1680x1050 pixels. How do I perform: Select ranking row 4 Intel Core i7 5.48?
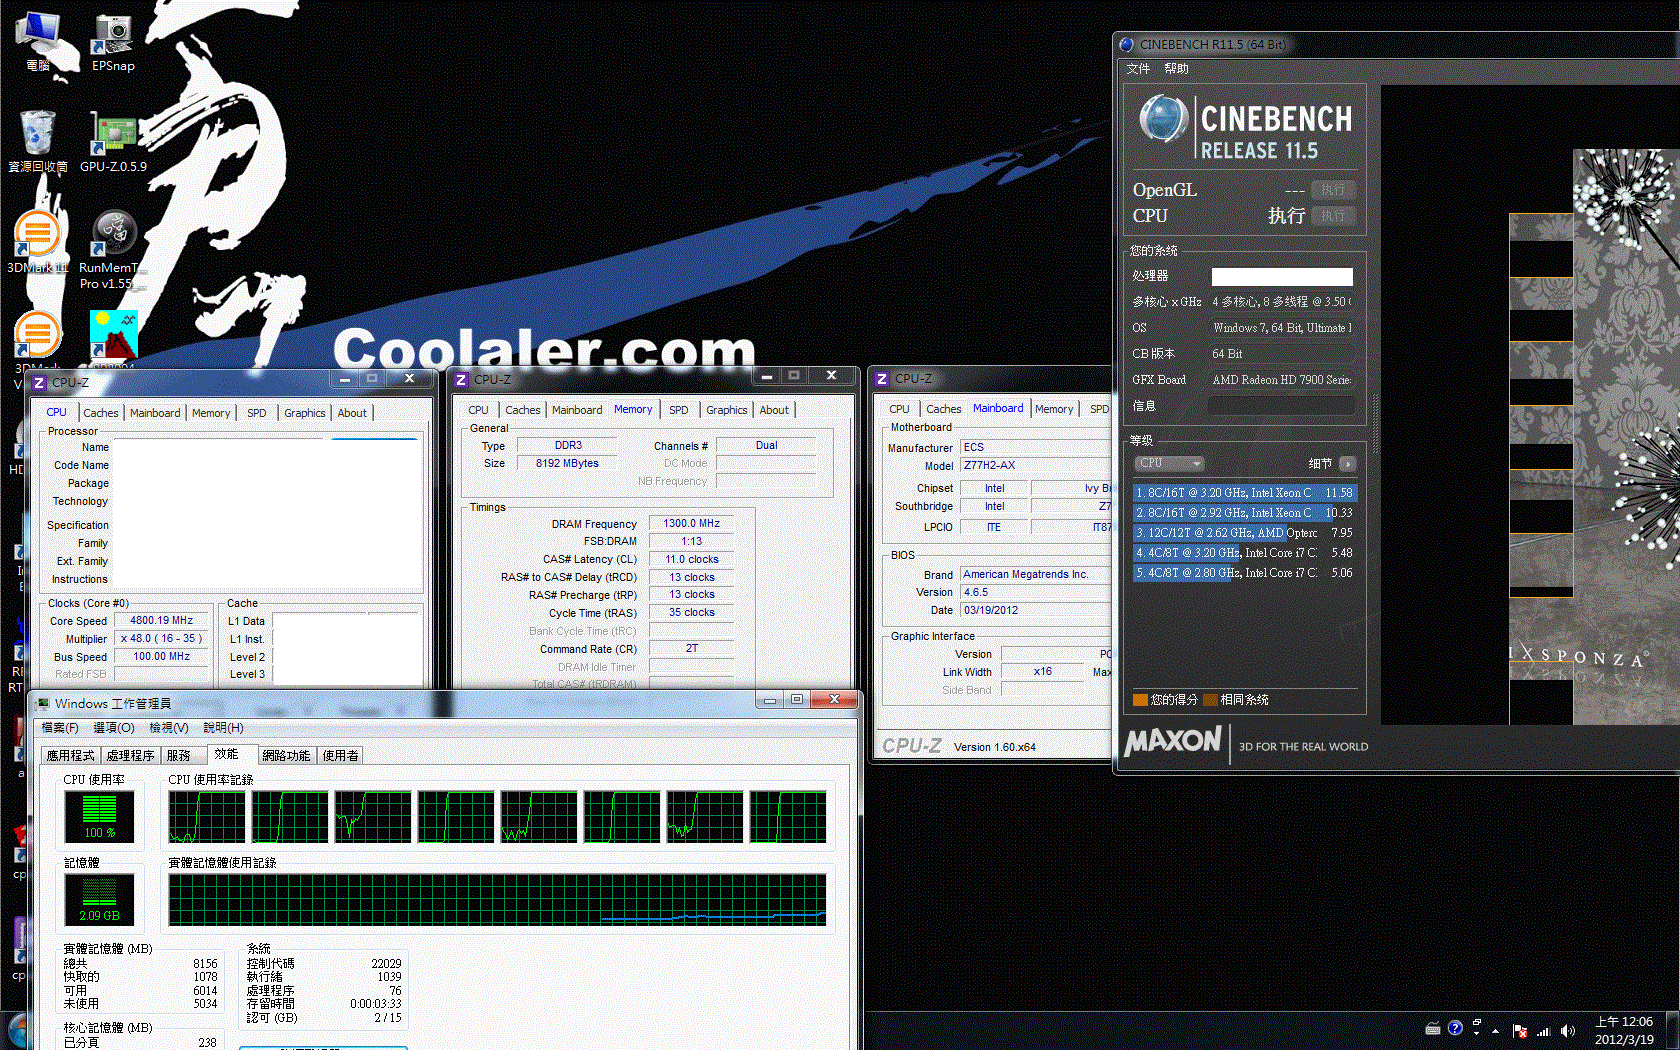1244,553
